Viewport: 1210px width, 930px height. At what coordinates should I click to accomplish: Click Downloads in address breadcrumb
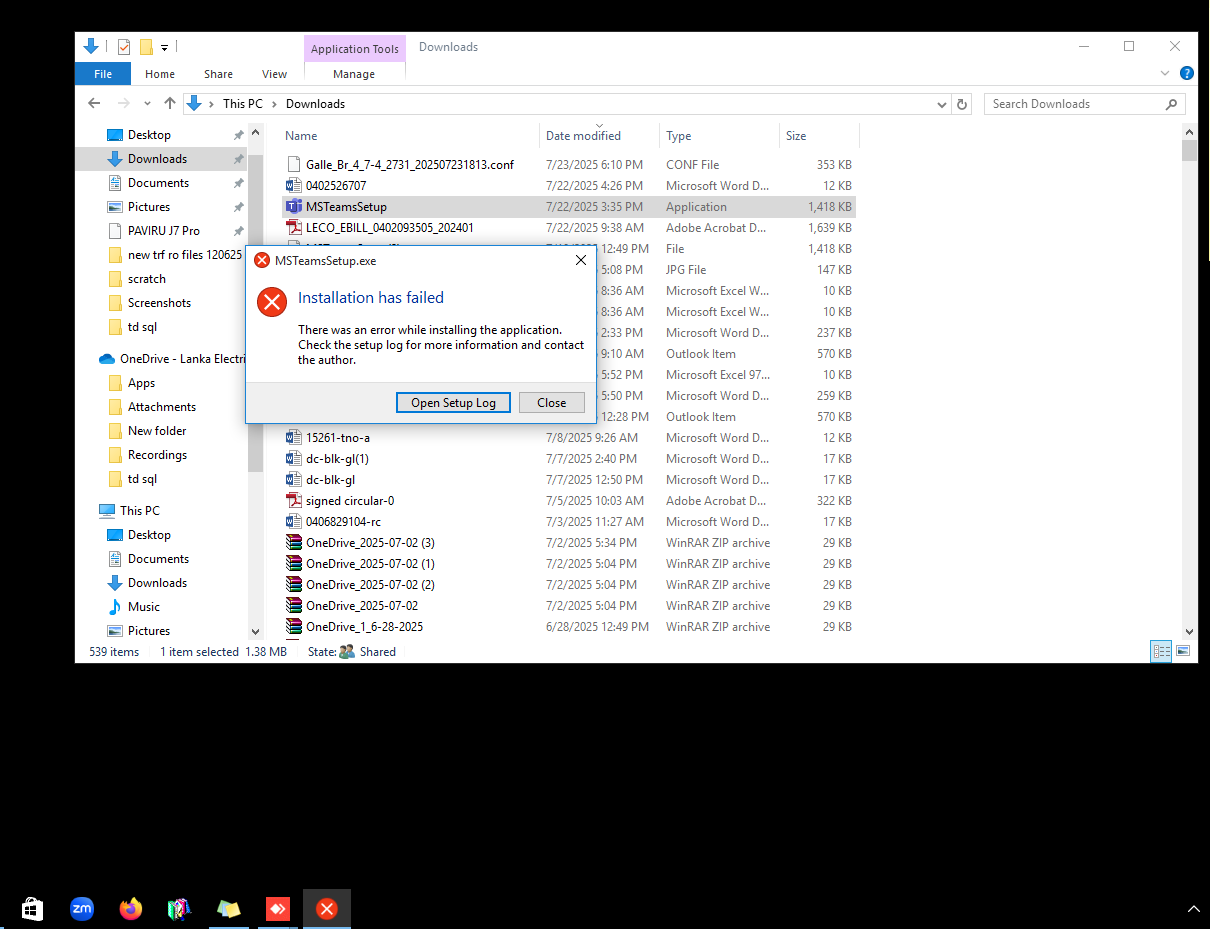click(315, 104)
